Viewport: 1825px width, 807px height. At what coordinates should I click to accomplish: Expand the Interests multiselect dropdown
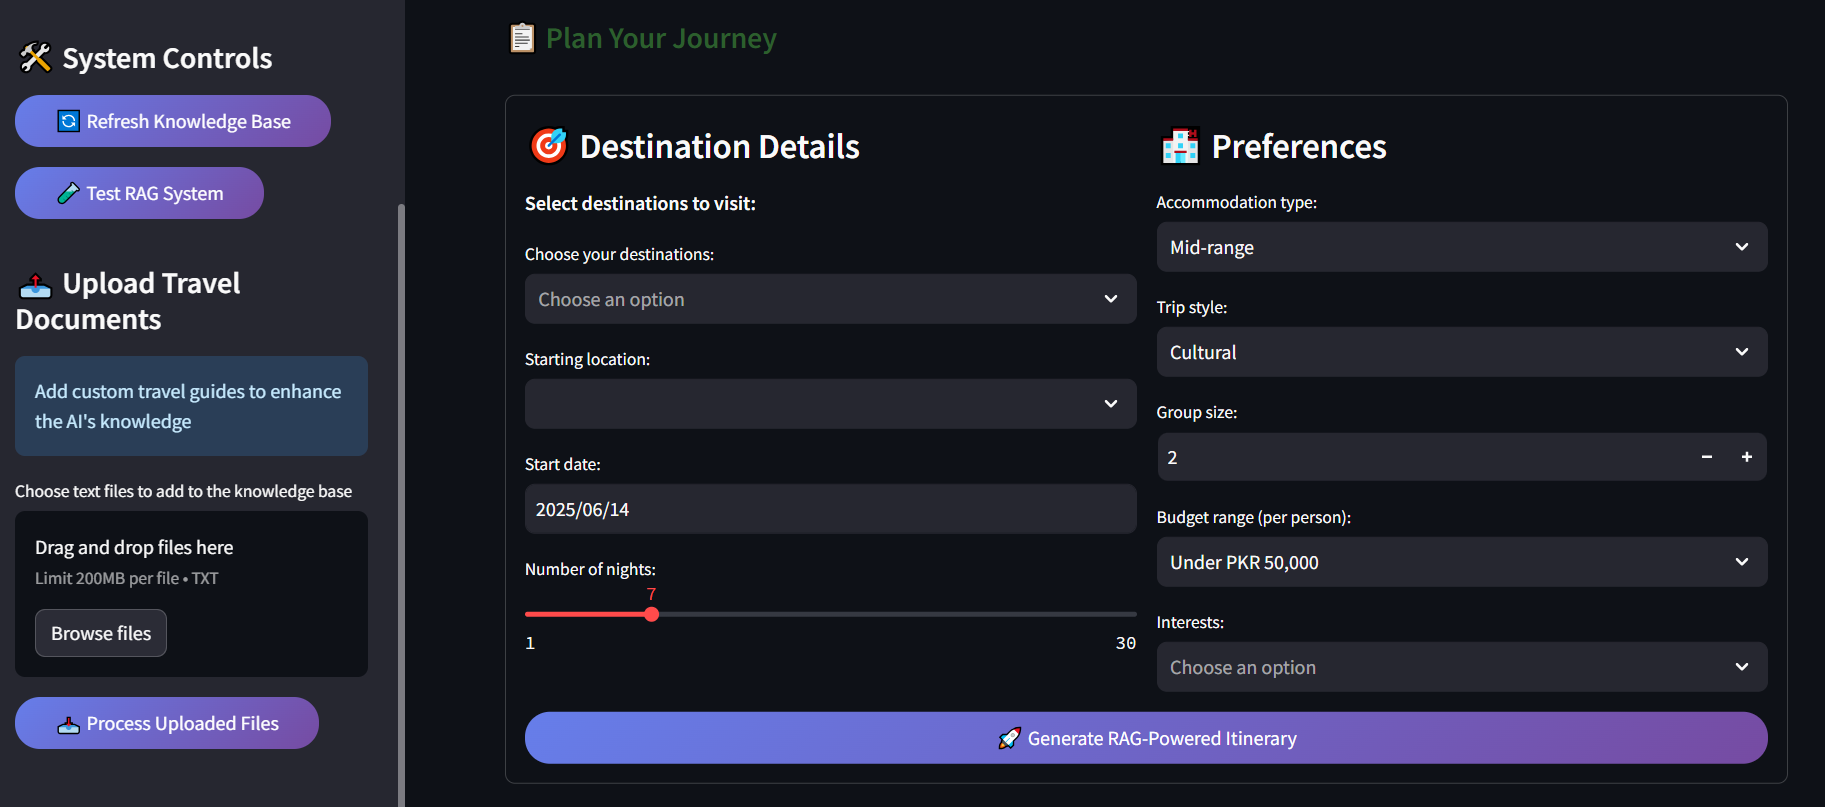[x=1461, y=667]
